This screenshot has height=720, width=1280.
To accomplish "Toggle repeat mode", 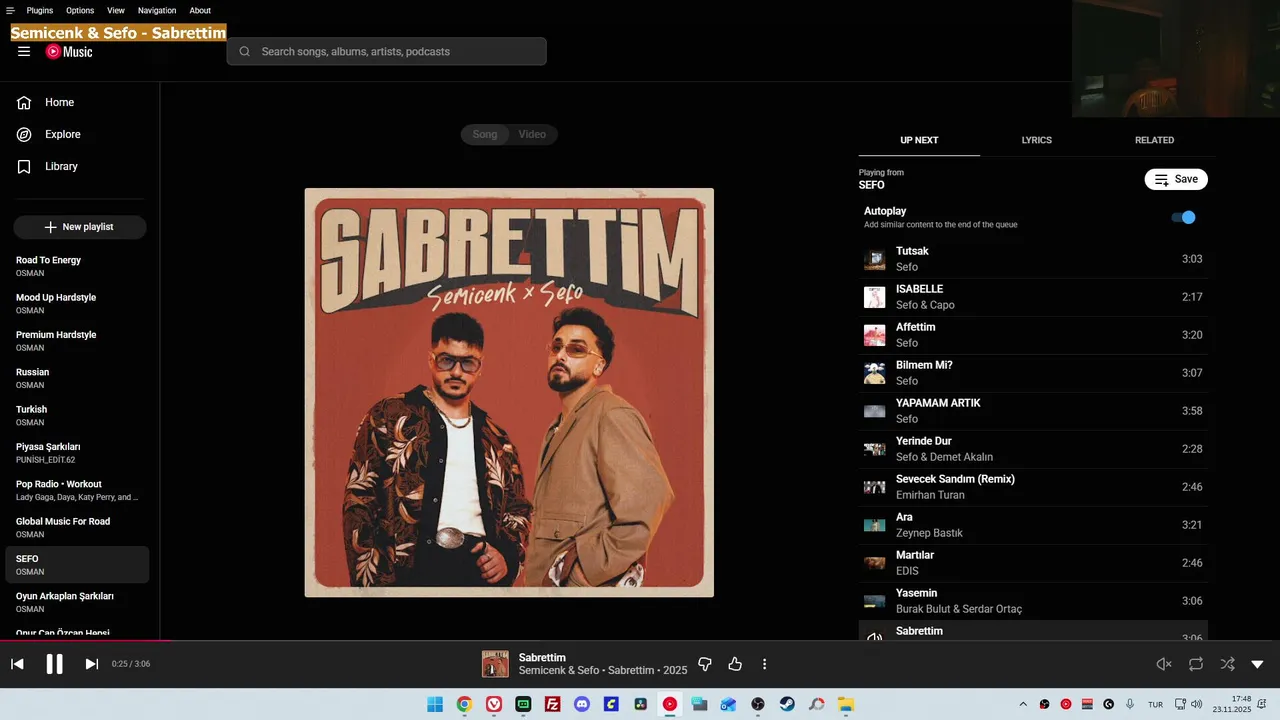I will tap(1196, 664).
